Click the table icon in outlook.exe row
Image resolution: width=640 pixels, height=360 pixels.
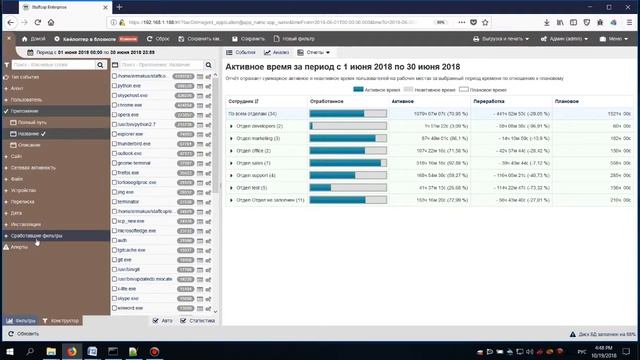click(200, 154)
